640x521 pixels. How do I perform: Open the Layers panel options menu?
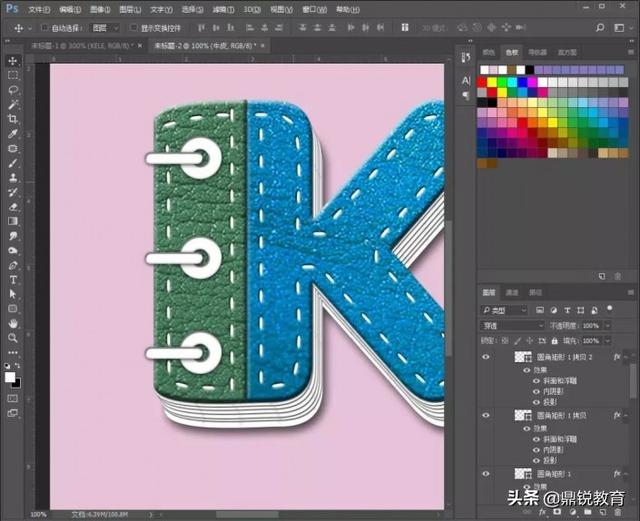[631, 292]
